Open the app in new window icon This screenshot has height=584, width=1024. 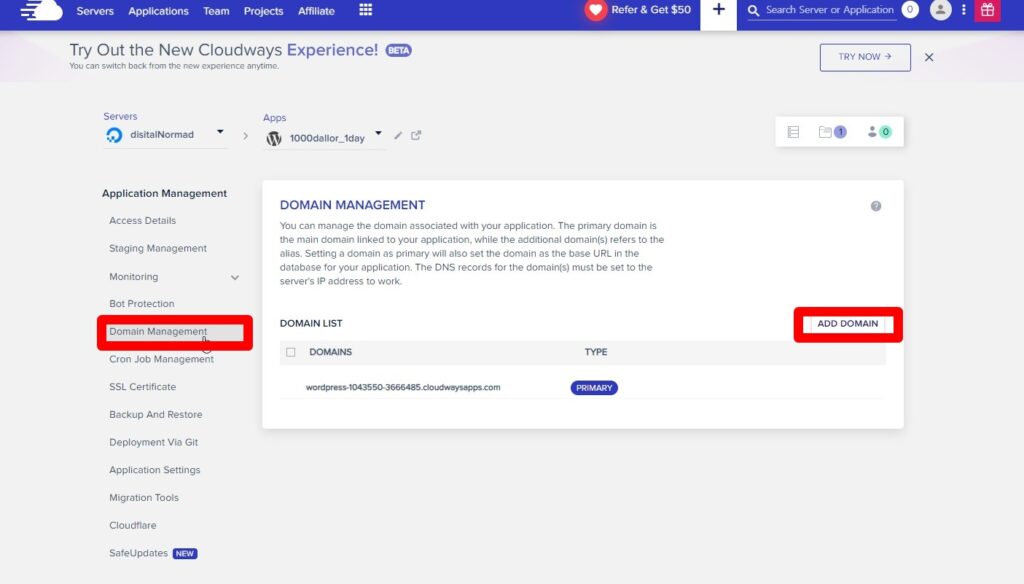click(416, 135)
